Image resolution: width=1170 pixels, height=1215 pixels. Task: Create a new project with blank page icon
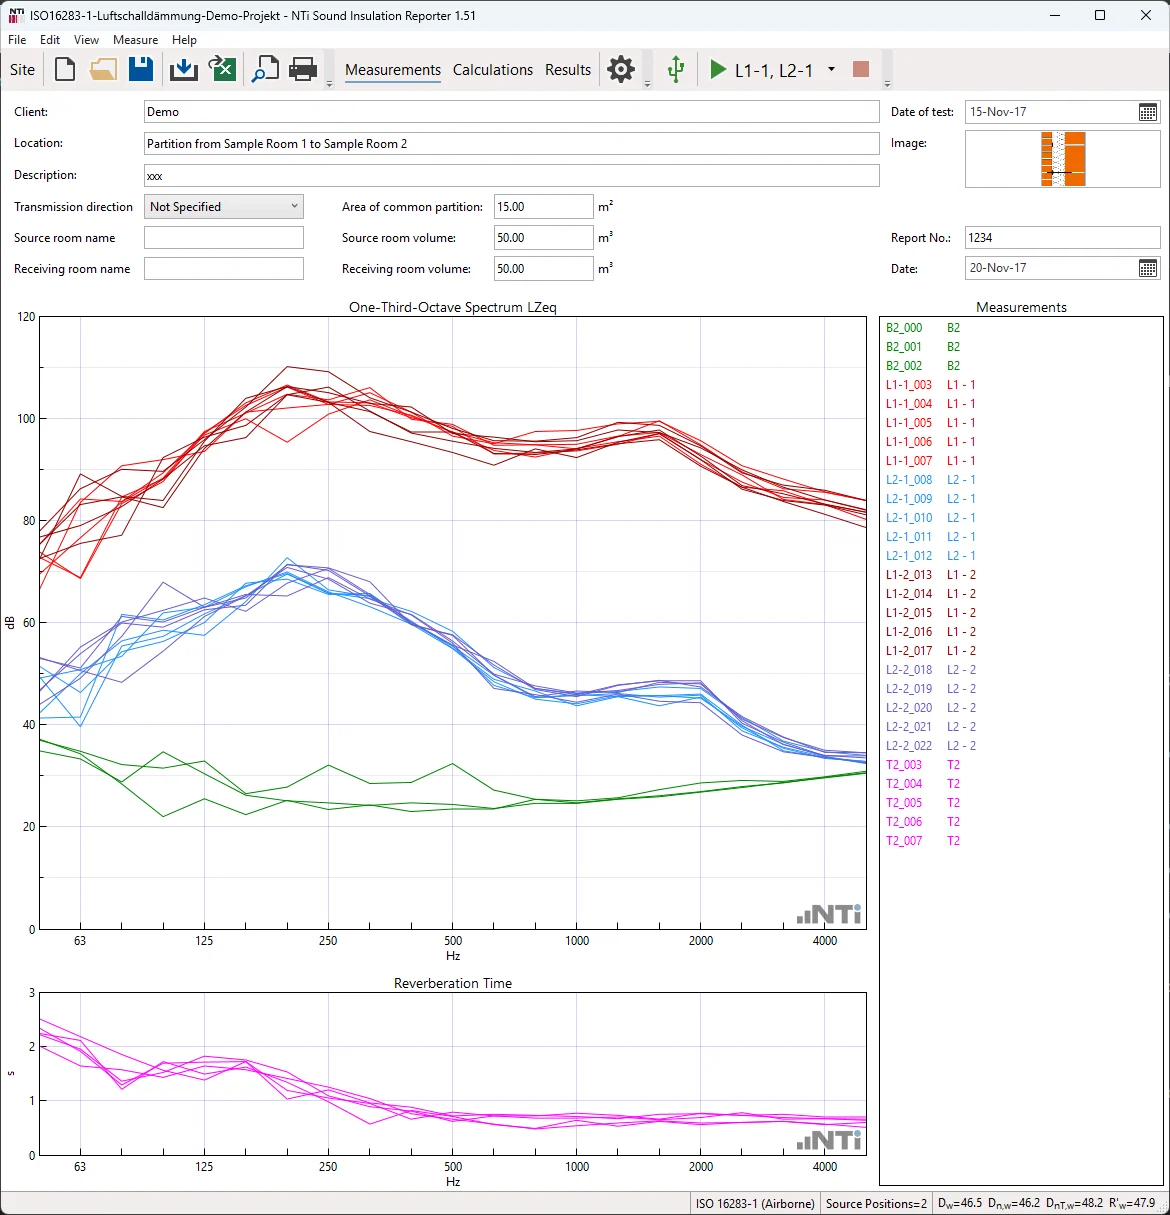pos(65,69)
